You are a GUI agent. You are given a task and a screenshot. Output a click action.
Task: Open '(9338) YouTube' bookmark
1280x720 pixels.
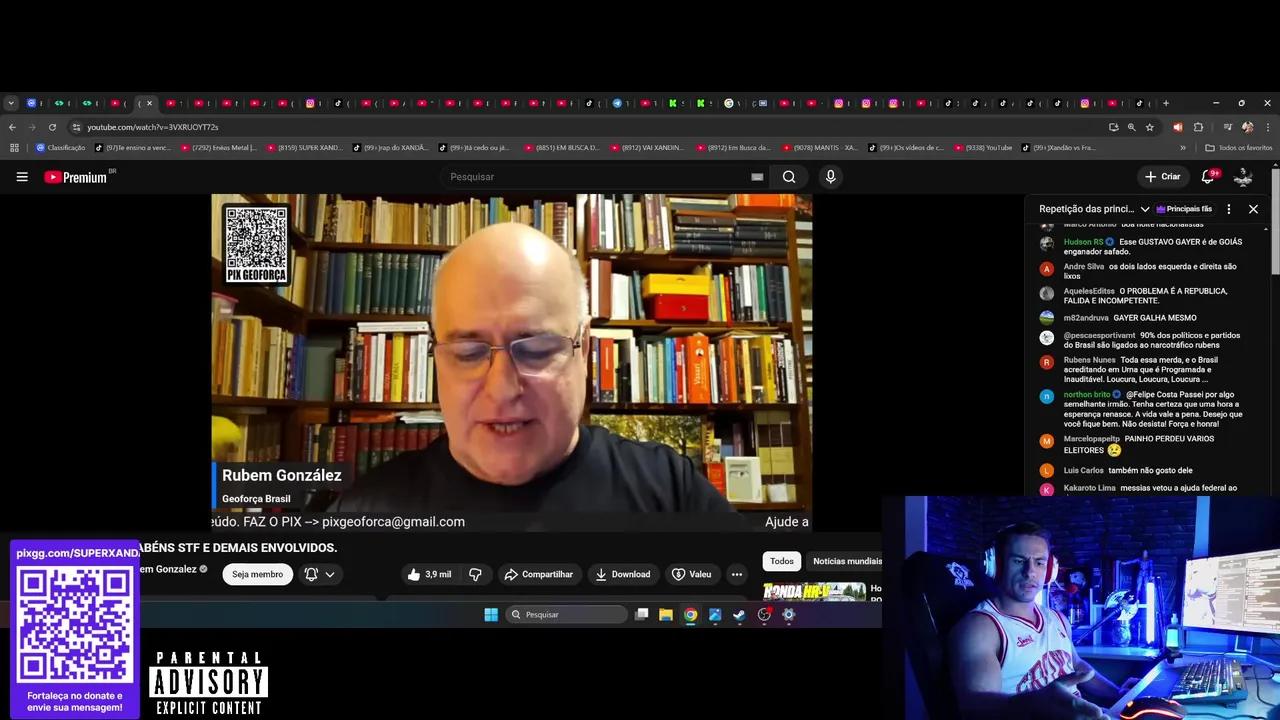click(x=982, y=148)
